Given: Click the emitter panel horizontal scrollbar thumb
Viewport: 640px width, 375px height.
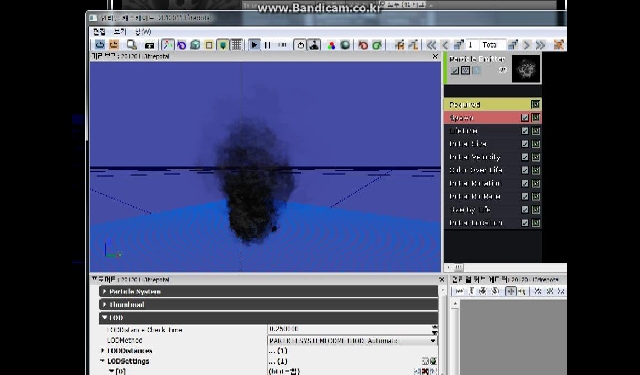Looking at the screenshot, I should click(x=458, y=268).
